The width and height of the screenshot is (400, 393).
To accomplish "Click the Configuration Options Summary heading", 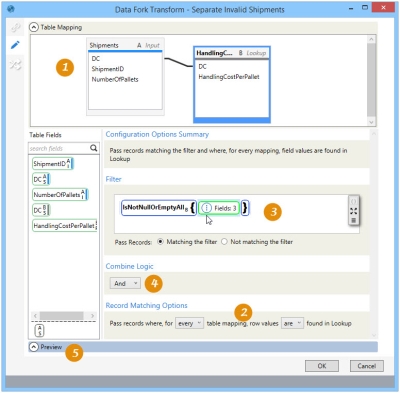I will click(157, 134).
